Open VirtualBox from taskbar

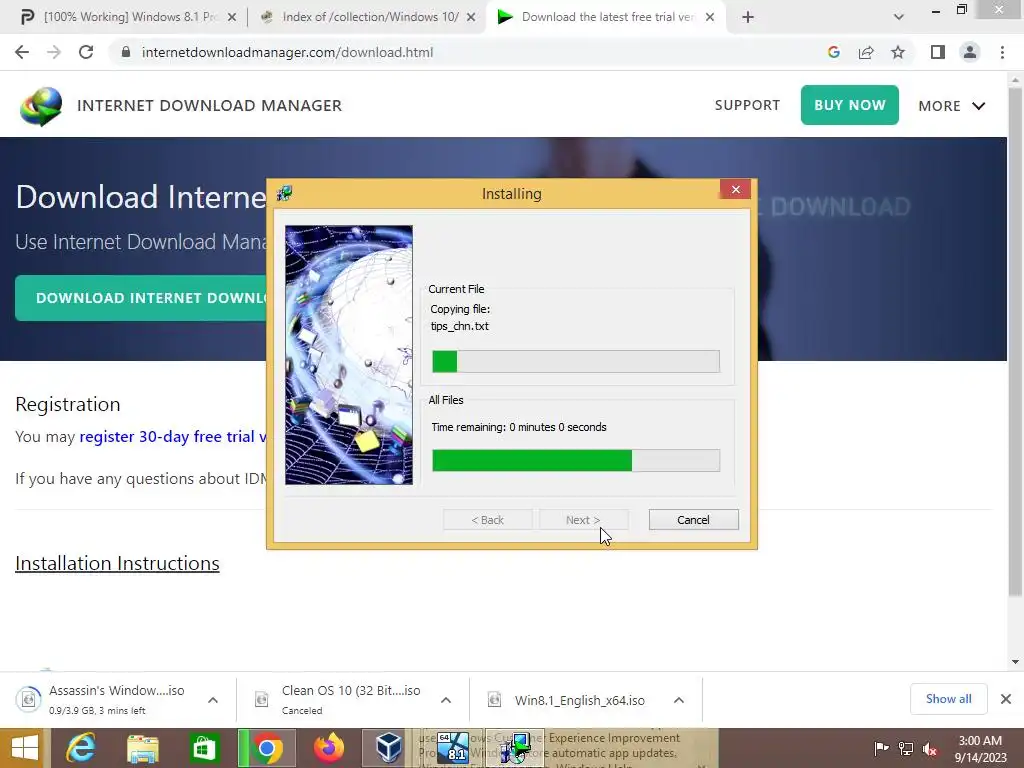pos(389,748)
